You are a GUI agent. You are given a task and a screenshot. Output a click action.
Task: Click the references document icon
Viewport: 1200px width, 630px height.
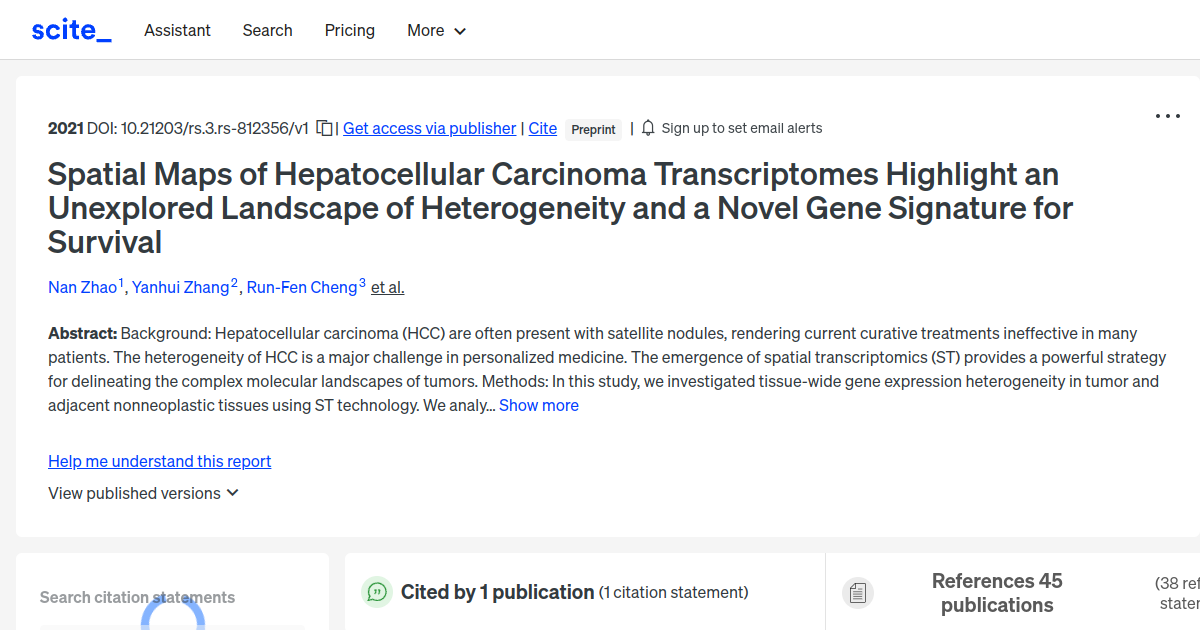tap(858, 592)
